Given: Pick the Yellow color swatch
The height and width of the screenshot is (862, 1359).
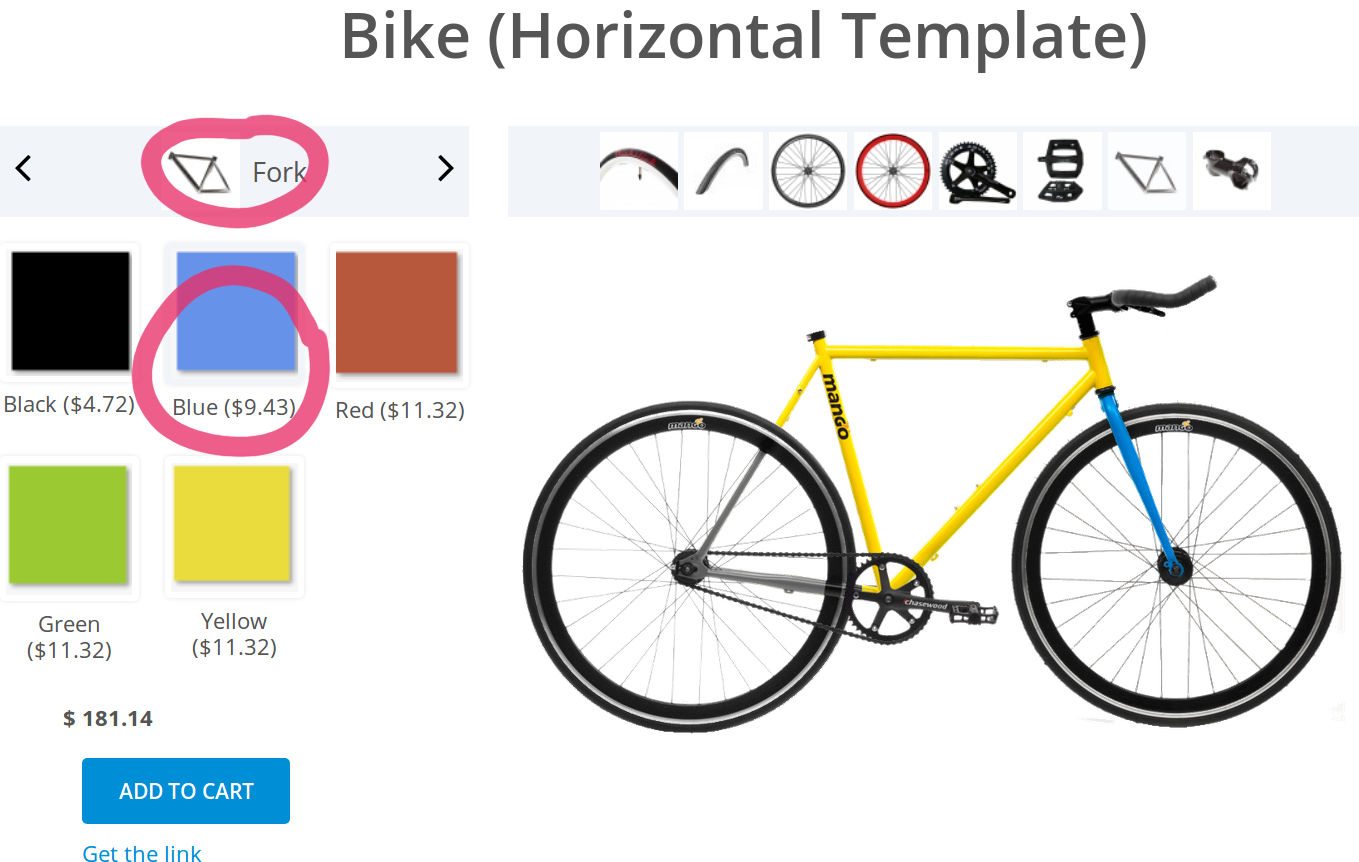Looking at the screenshot, I should [233, 527].
